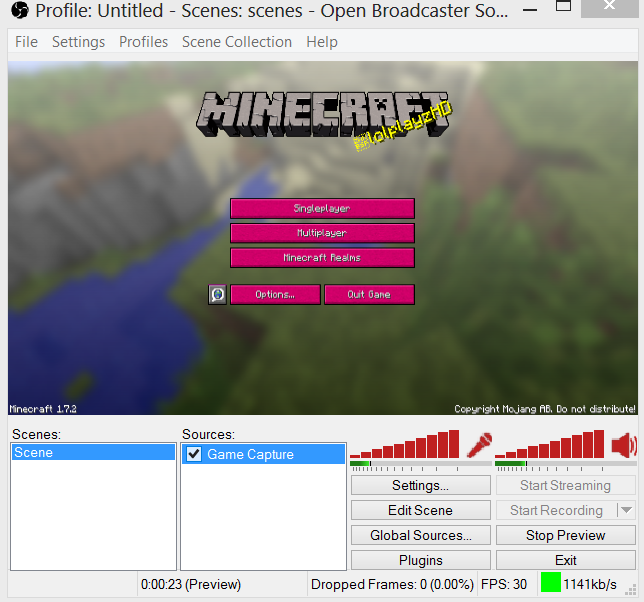
Task: Click the microphone level meter
Action: click(421, 464)
